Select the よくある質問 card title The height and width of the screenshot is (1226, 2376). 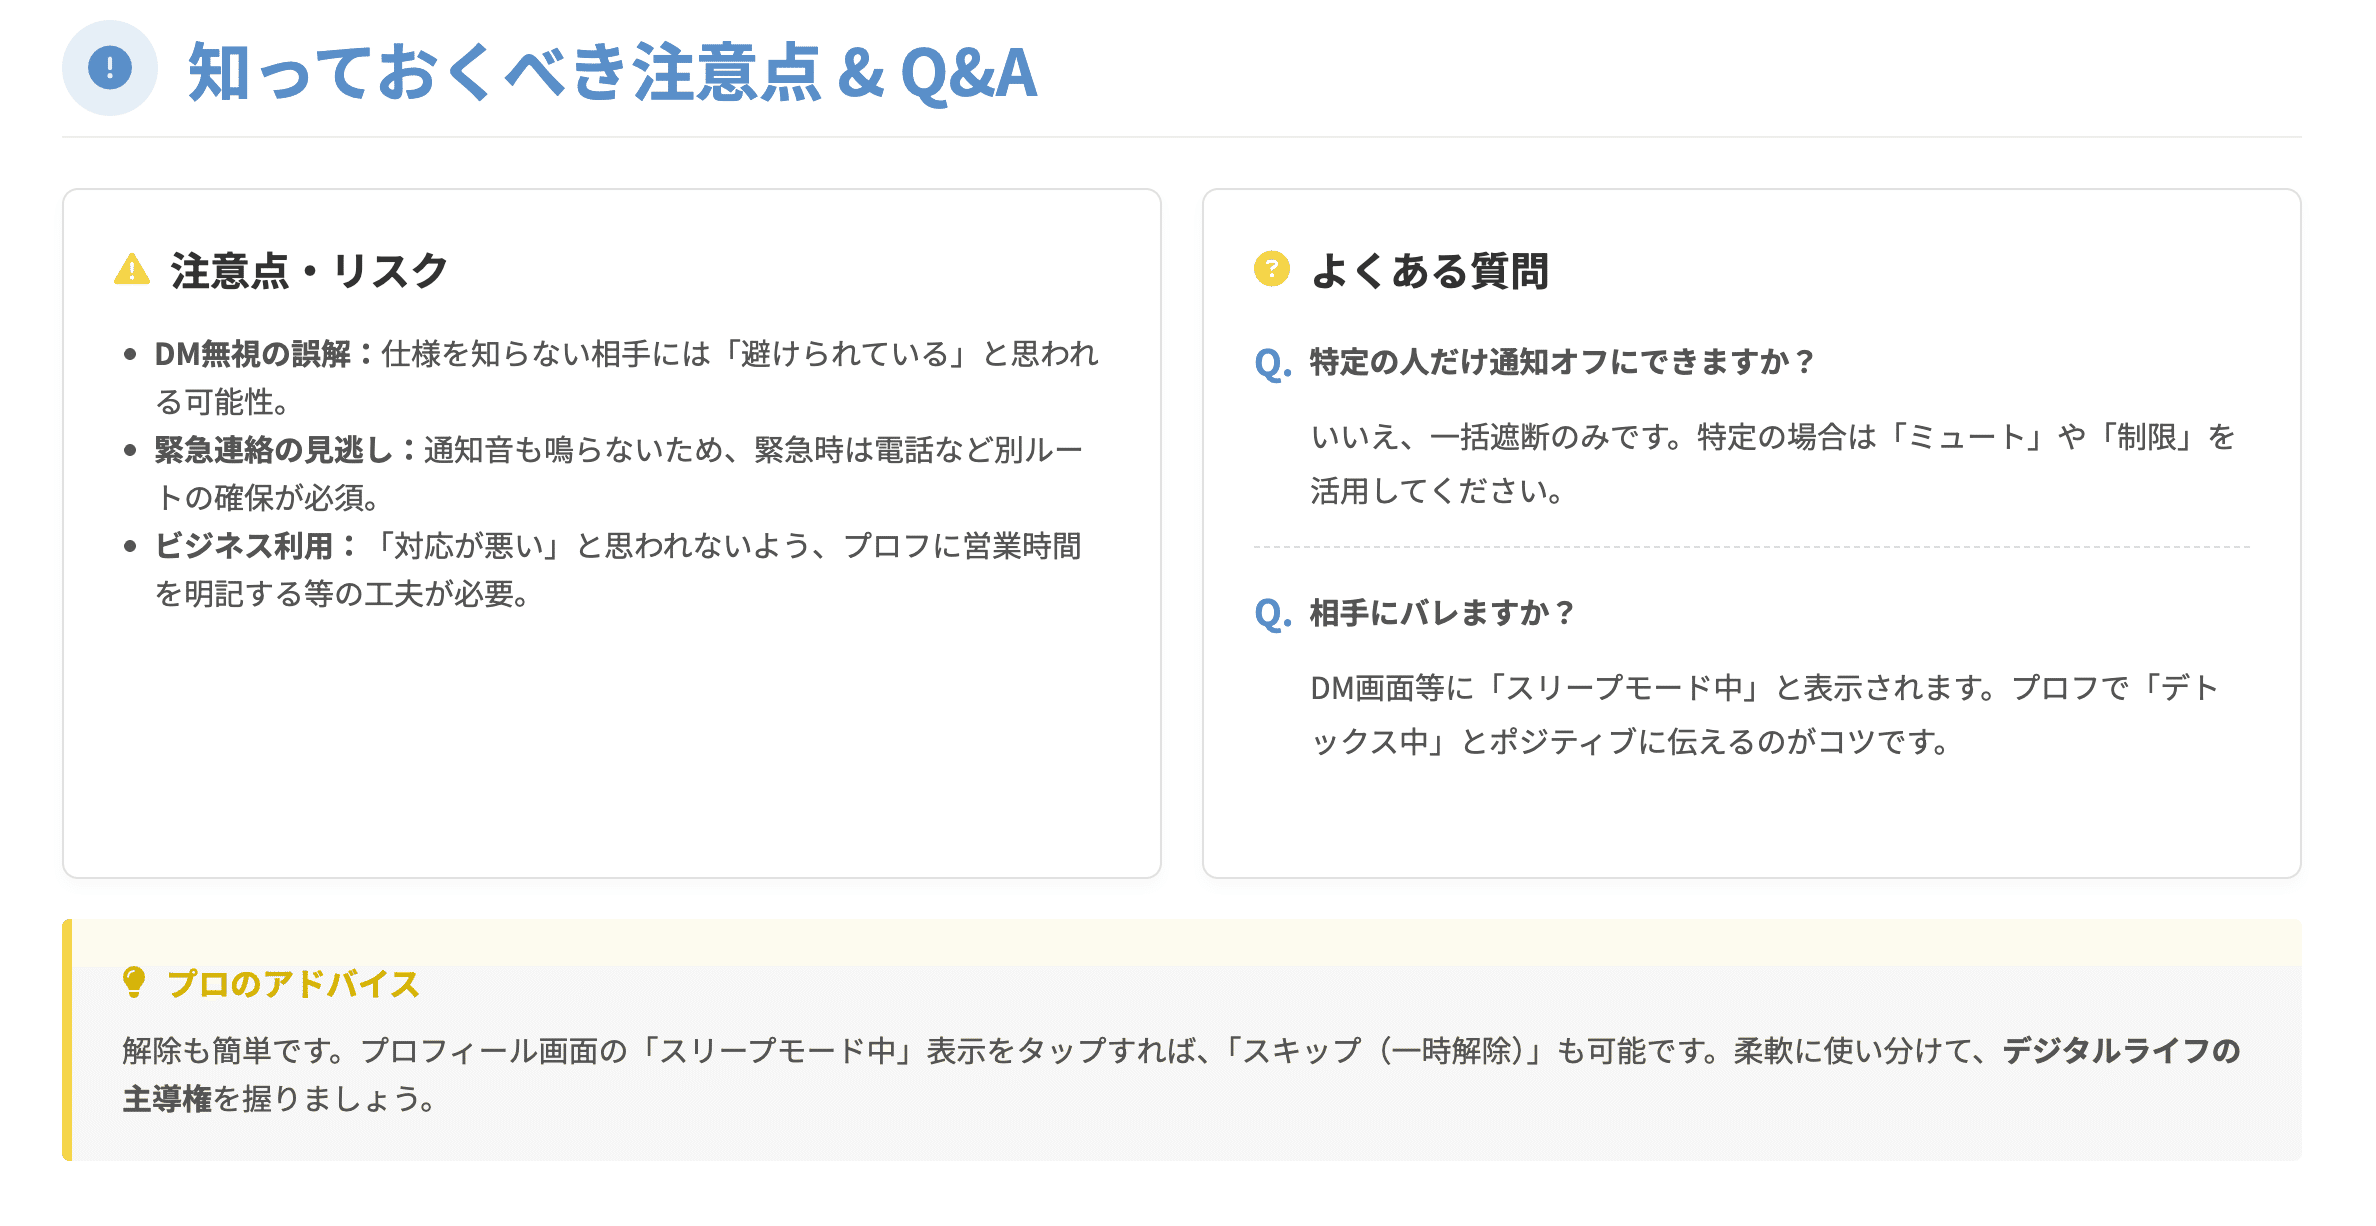pos(1430,271)
